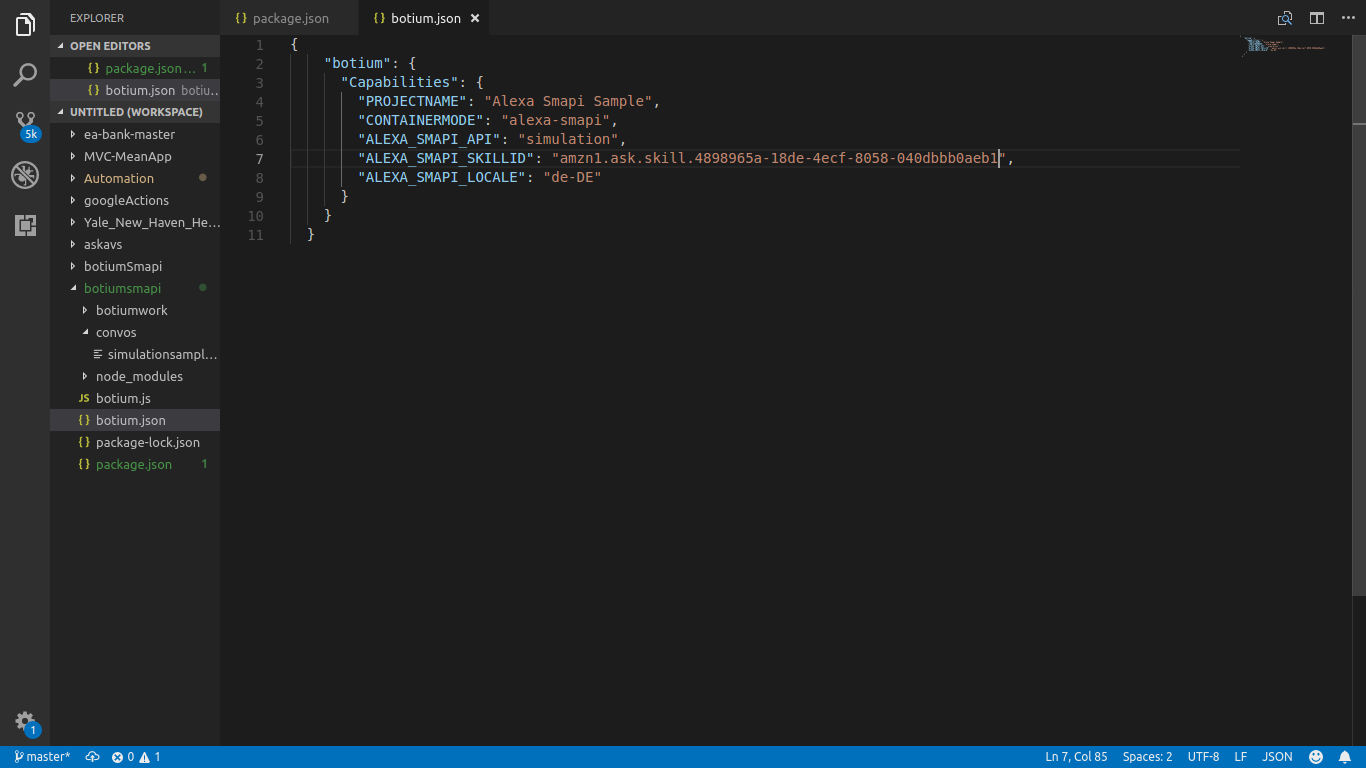Viewport: 1366px width, 768px height.
Task: Collapse the OPEN EDITORS section
Action: [109, 45]
